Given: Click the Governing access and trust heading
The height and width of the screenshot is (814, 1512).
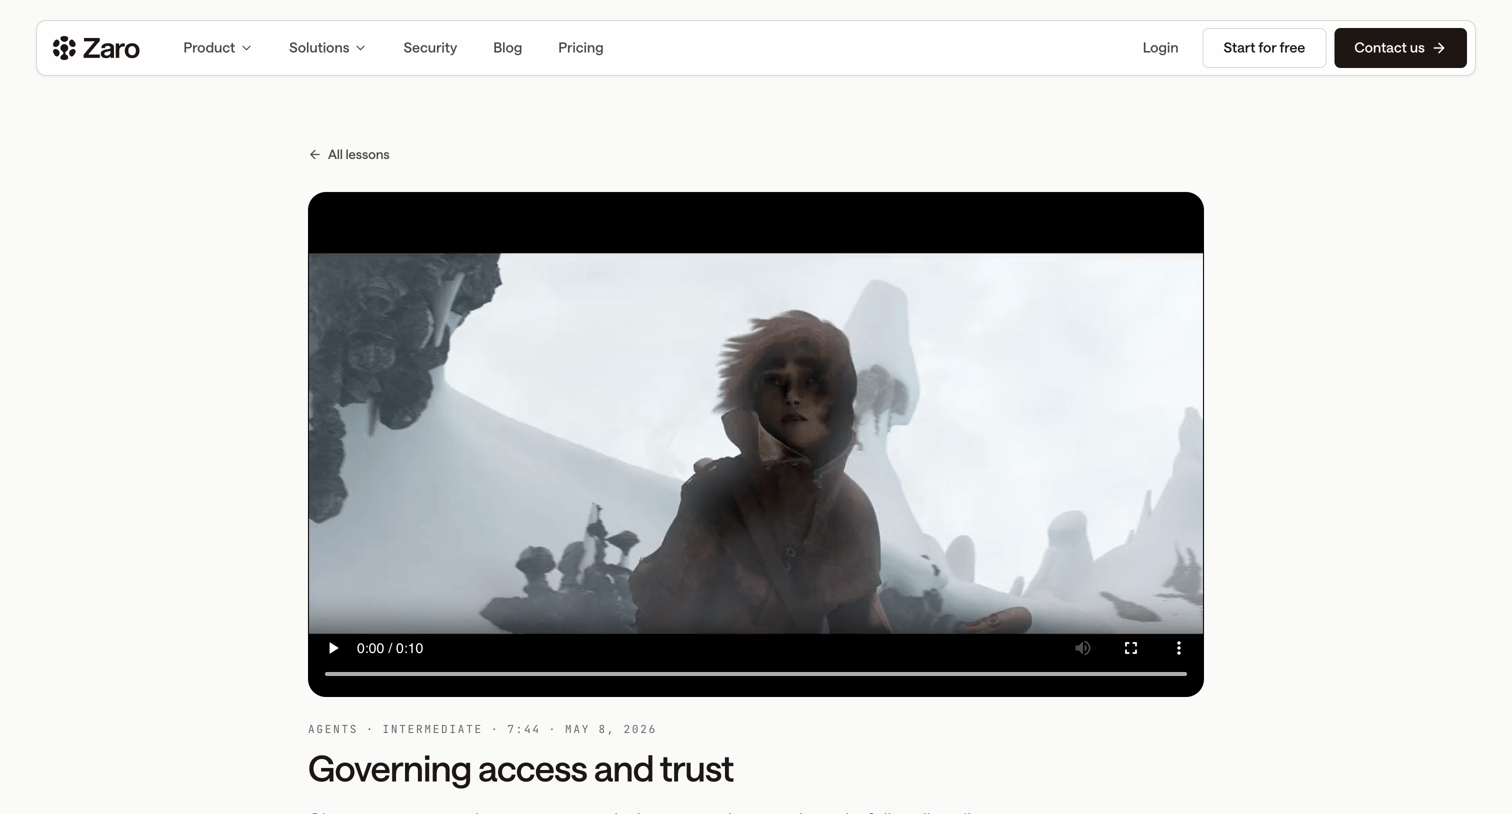Looking at the screenshot, I should (x=521, y=769).
